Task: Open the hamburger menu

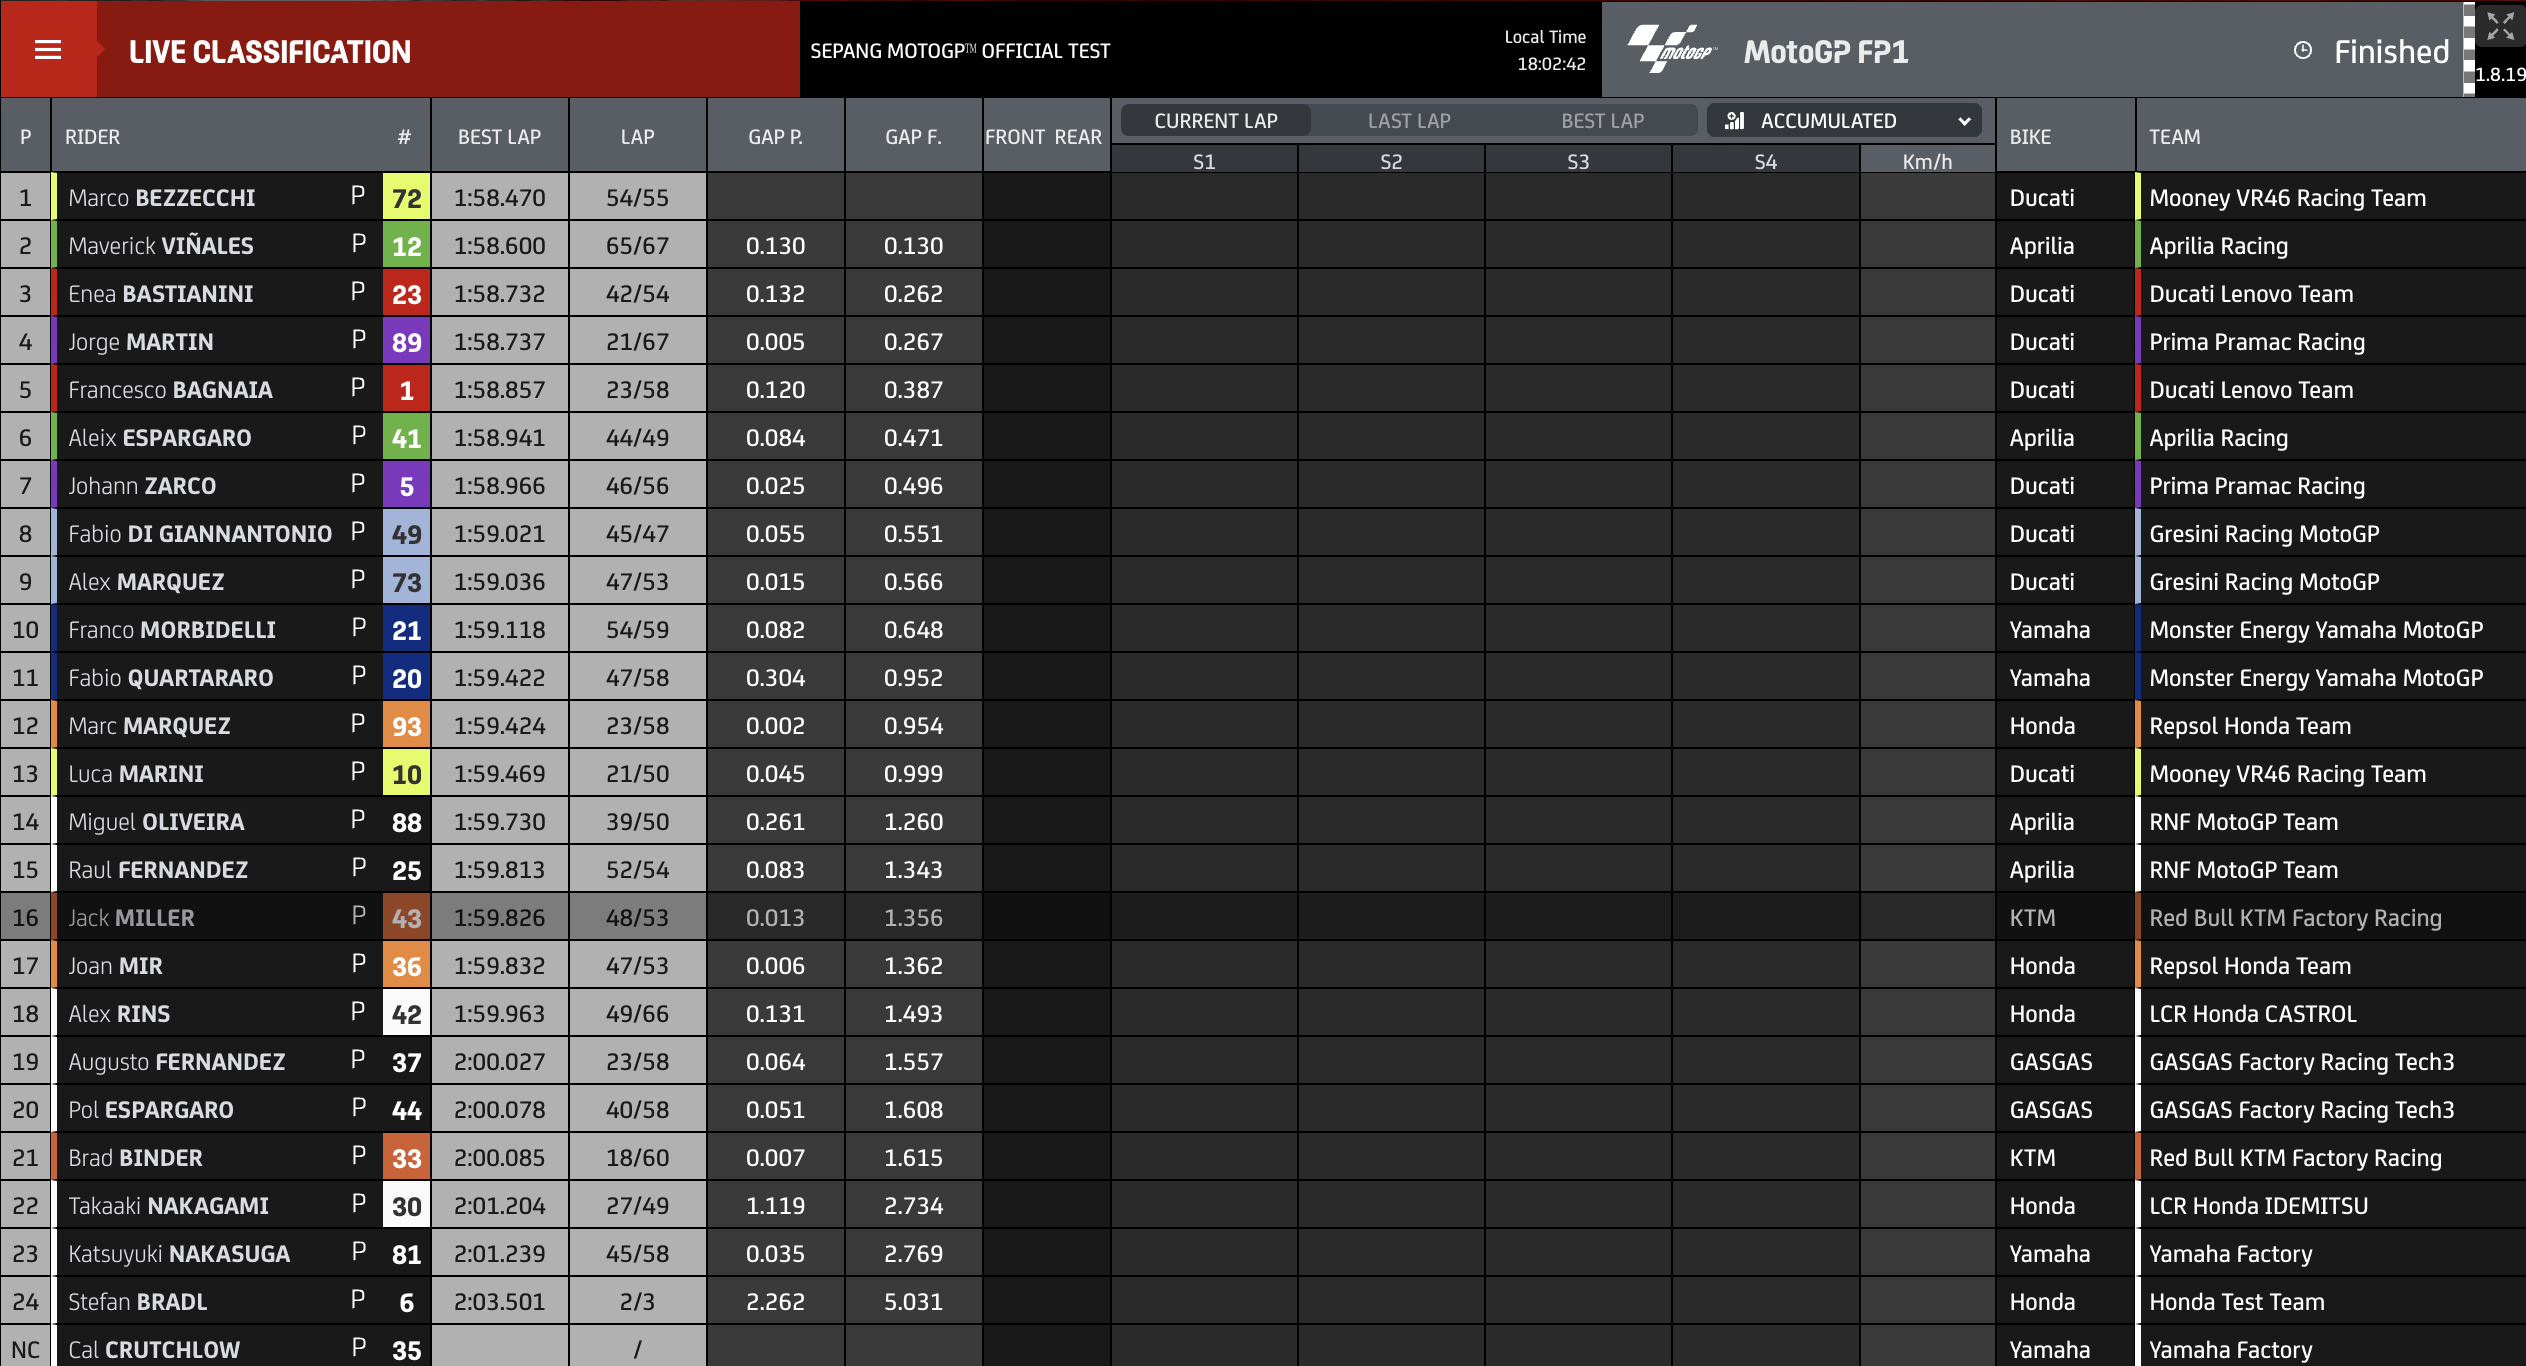Action: (x=48, y=50)
